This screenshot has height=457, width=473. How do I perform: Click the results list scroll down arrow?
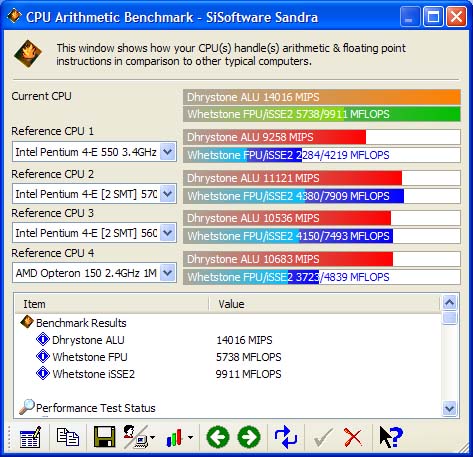coord(450,408)
